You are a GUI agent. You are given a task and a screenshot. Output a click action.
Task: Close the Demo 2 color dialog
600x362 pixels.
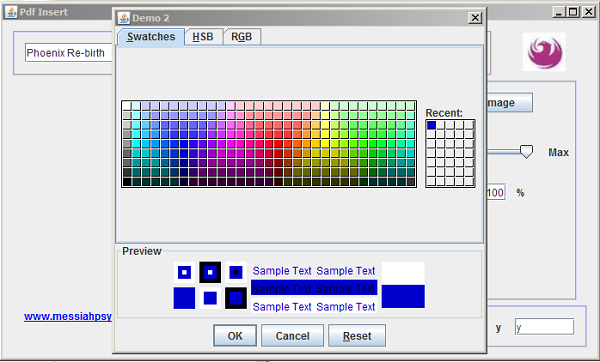[x=475, y=18]
